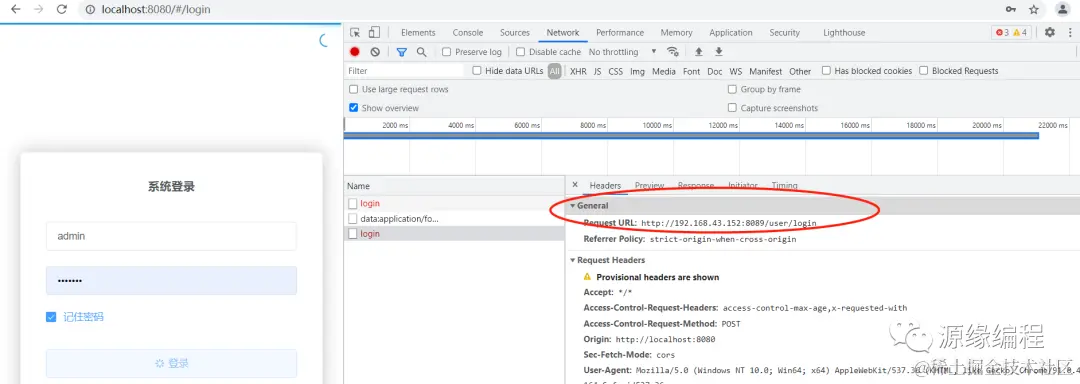Click the admin username field

(x=171, y=235)
